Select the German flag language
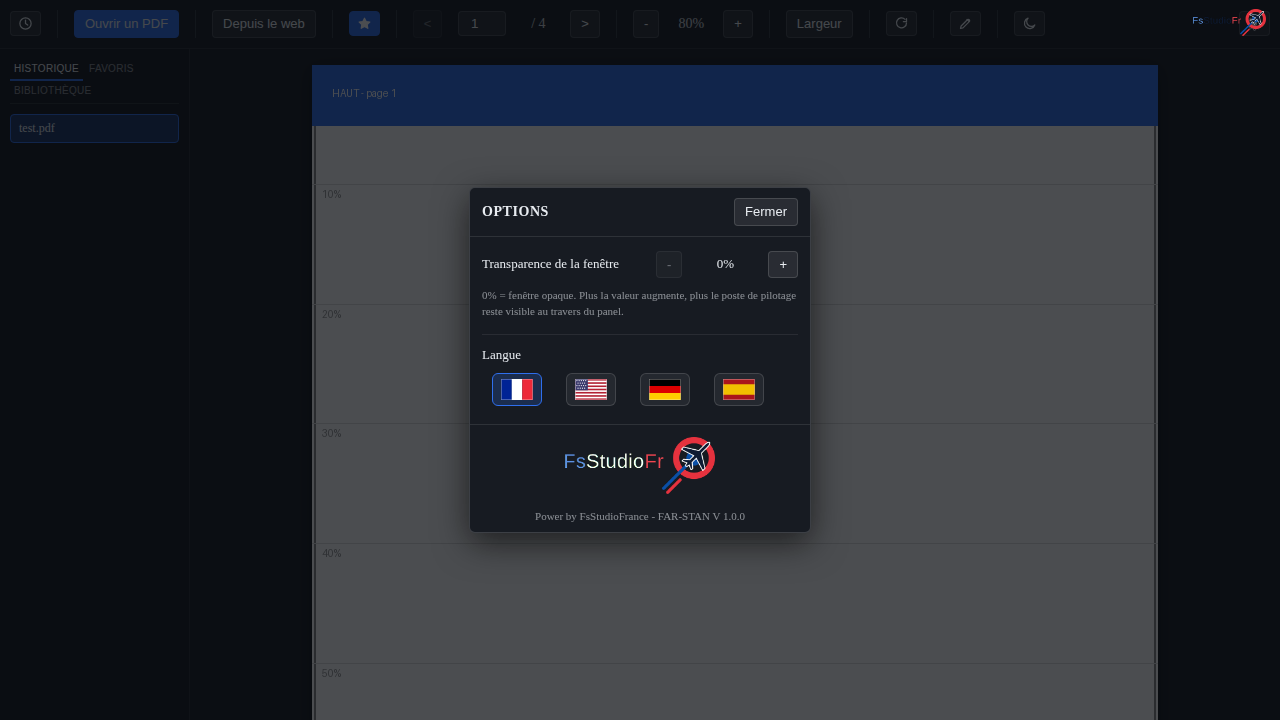The image size is (1280, 720). tap(665, 389)
